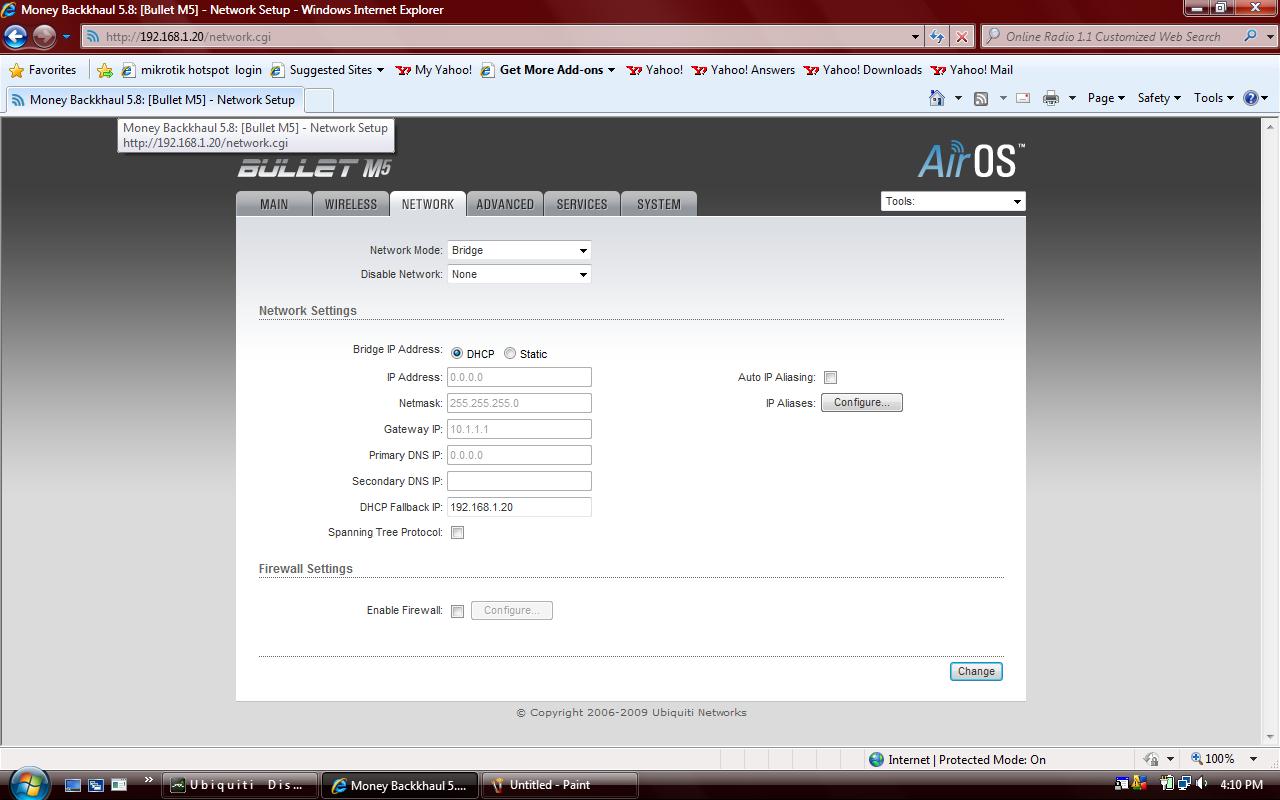This screenshot has height=800, width=1280.
Task: Click the Switch Between Windows quick launch icon
Action: tap(96, 785)
